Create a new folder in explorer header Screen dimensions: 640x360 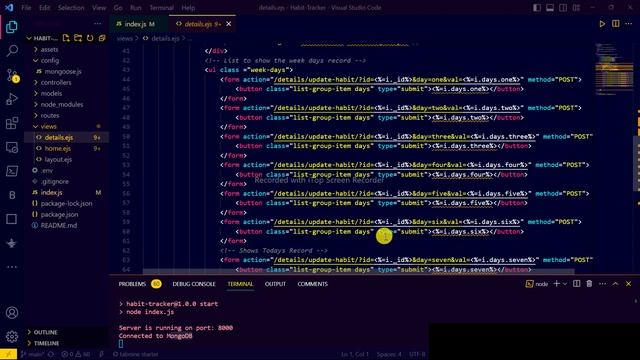[78, 38]
